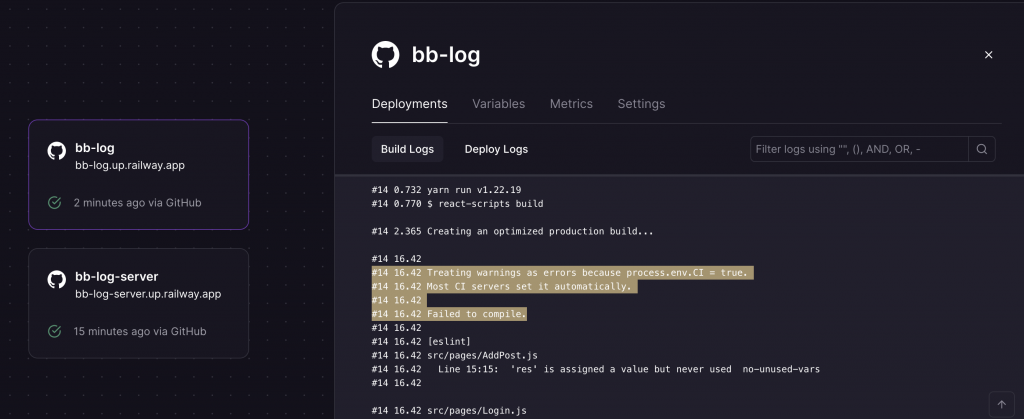1024x419 pixels.
Task: Open bb-log-server.up.railway.app link
Action: pyautogui.click(x=148, y=294)
